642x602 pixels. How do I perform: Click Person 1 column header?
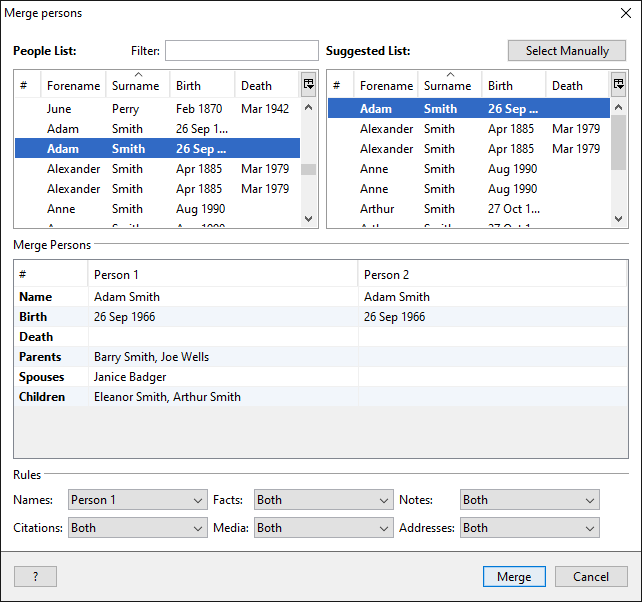[223, 274]
